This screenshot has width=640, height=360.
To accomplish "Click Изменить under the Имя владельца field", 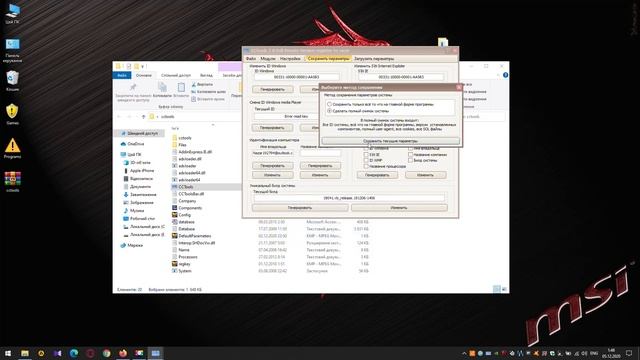I will 272,175.
